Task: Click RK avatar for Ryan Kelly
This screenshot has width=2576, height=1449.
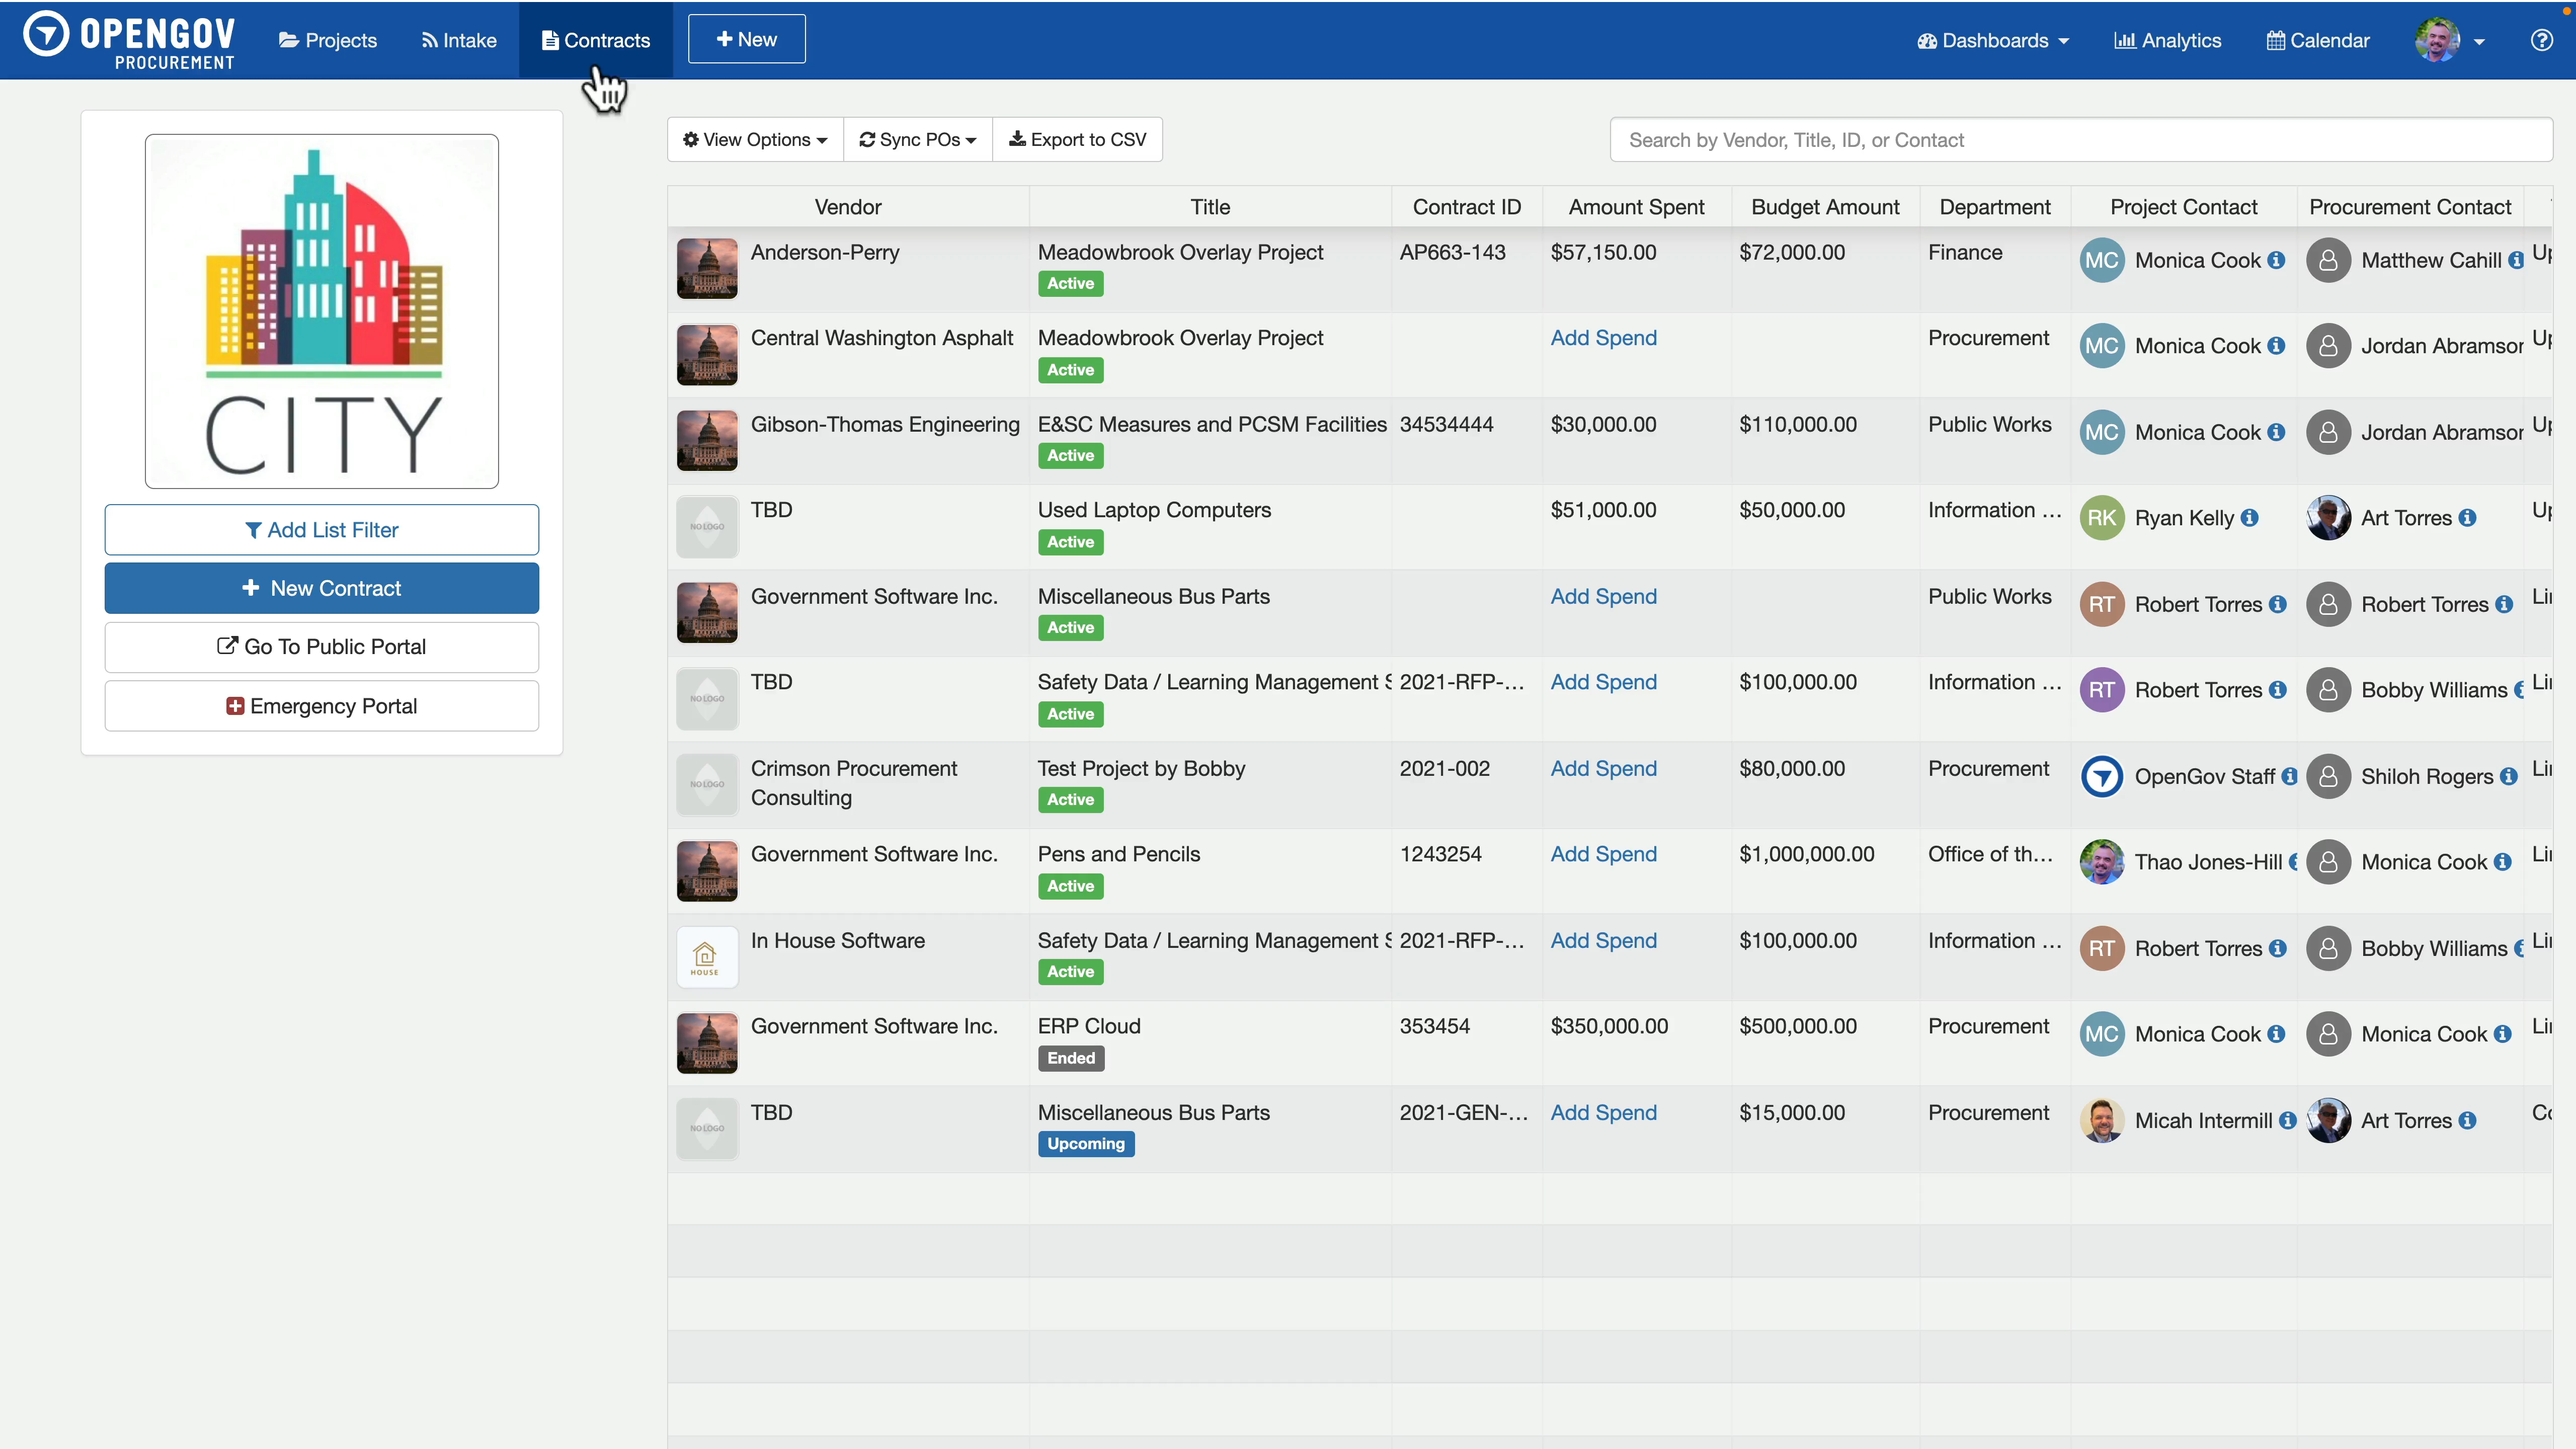Action: pos(2102,518)
